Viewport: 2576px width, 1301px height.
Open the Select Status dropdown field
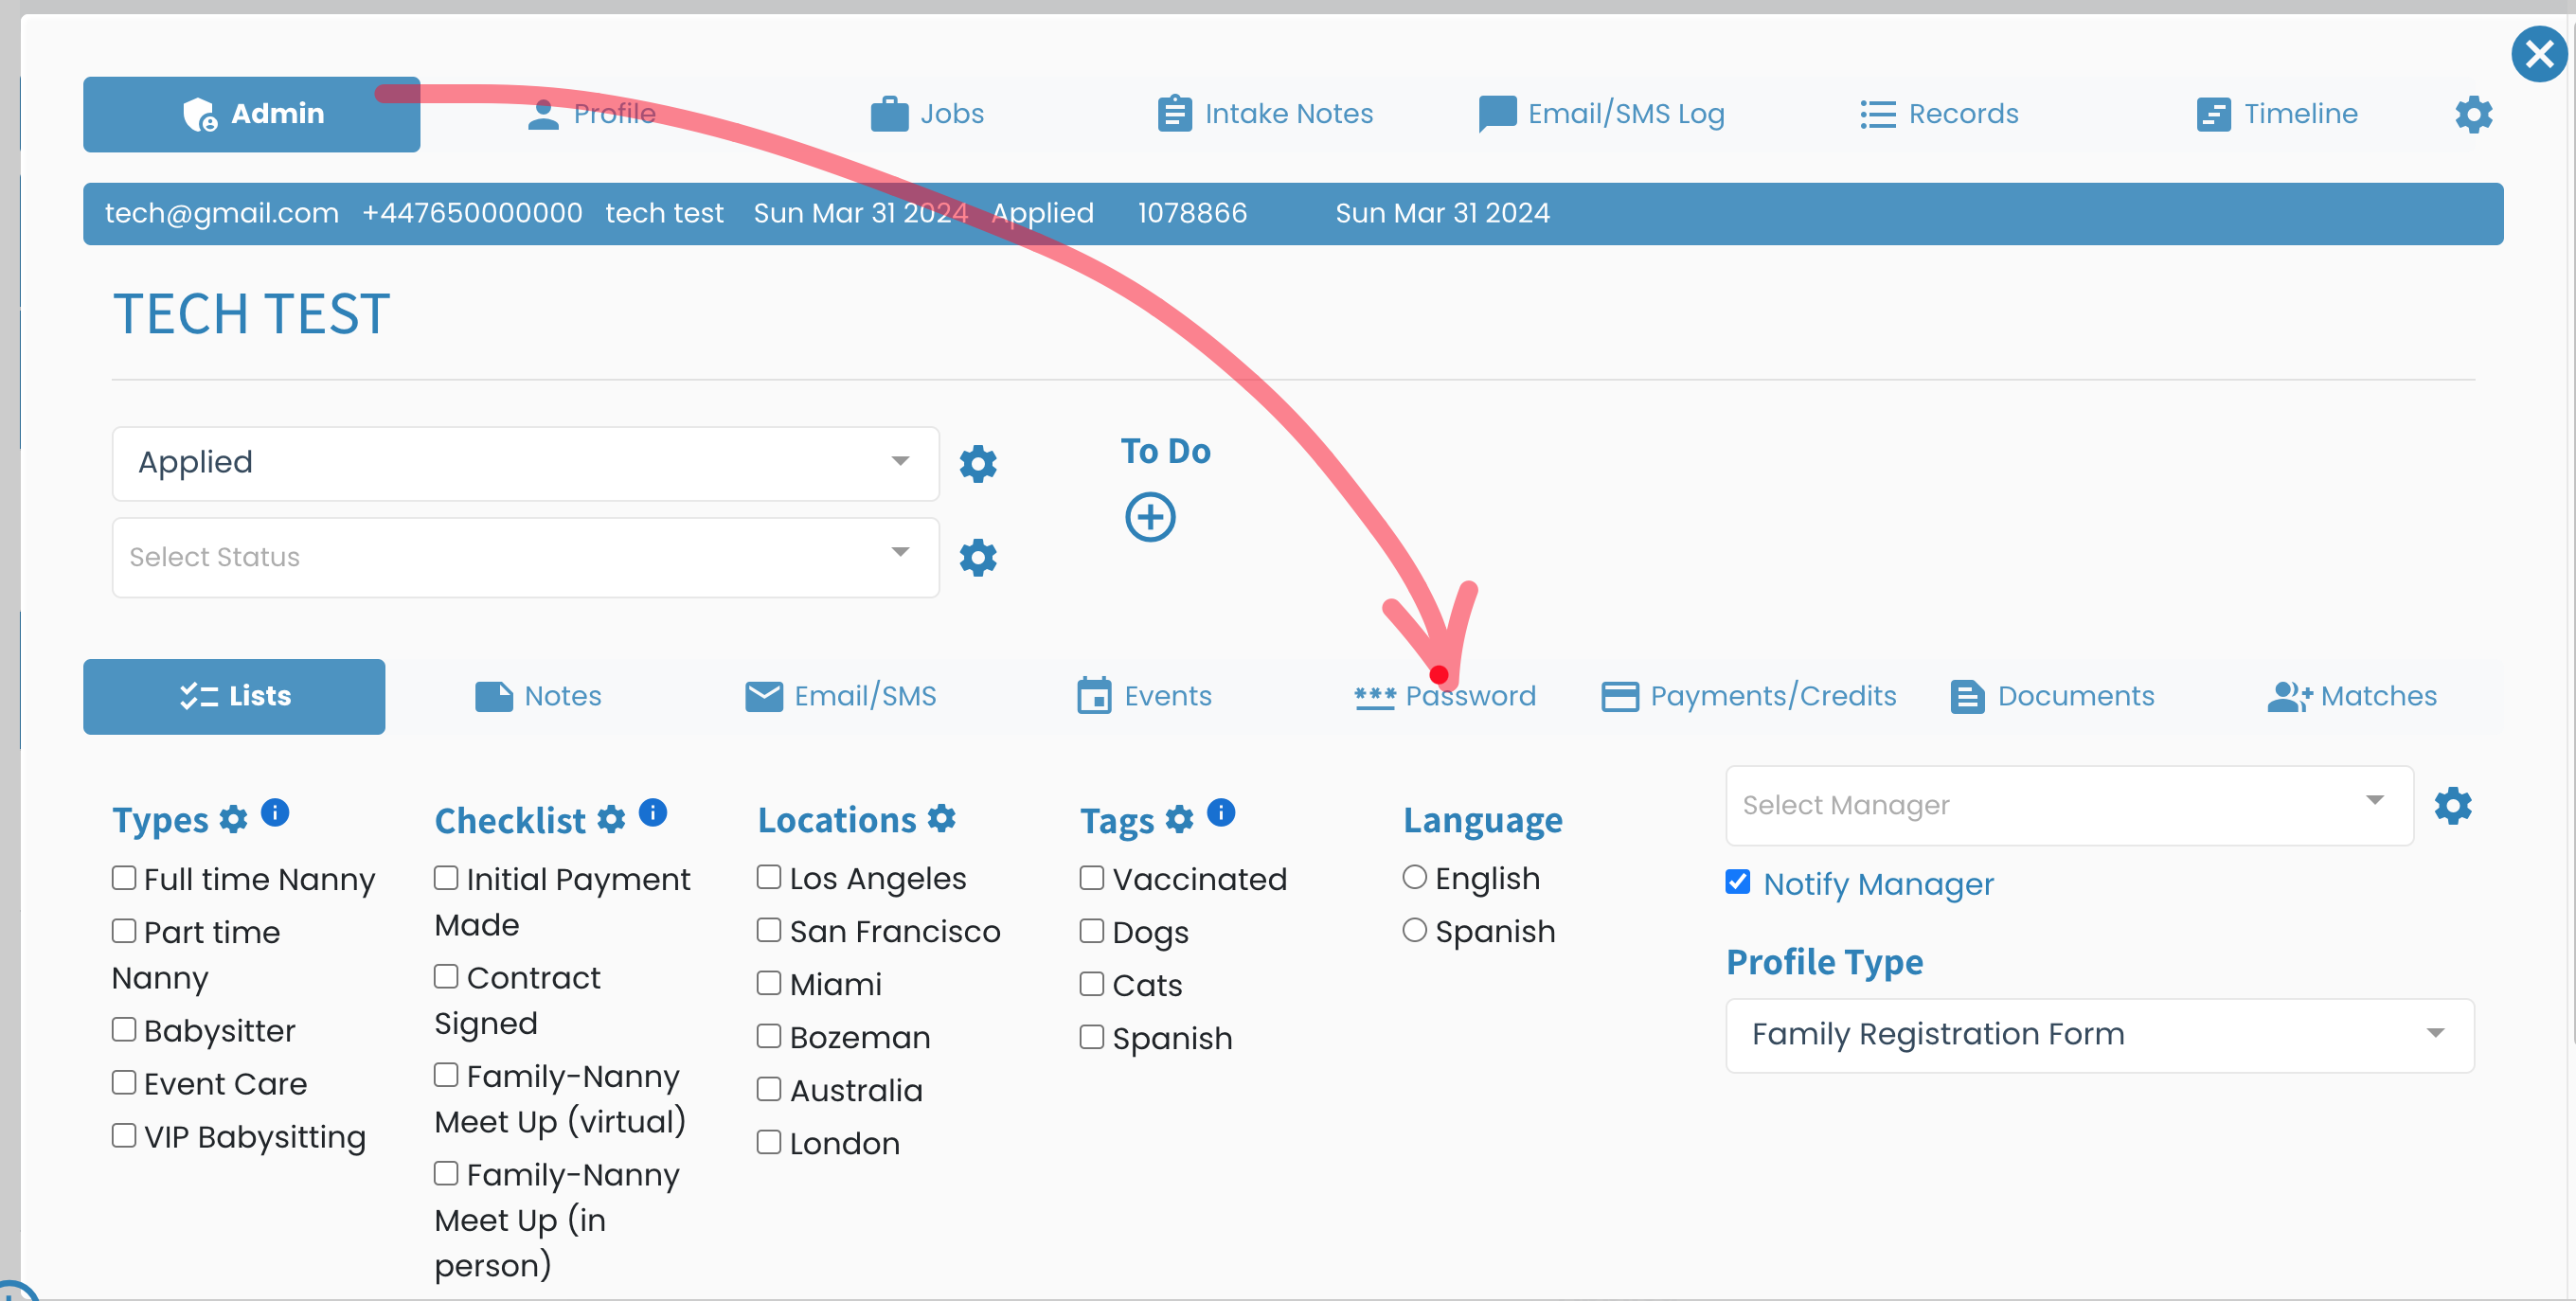pos(526,557)
